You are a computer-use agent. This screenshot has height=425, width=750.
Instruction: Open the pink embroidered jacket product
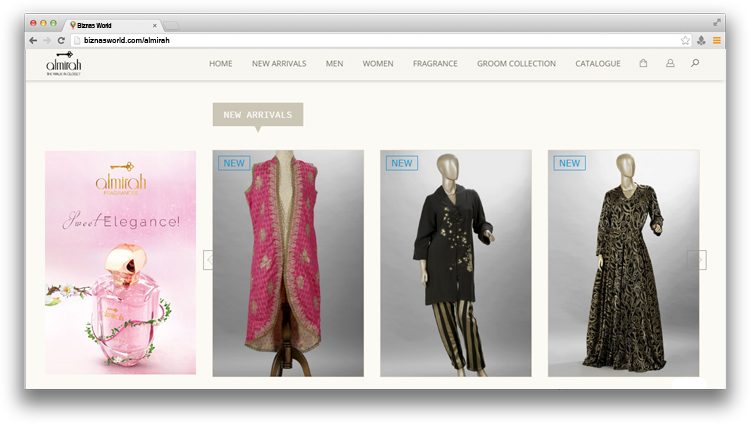tap(288, 263)
